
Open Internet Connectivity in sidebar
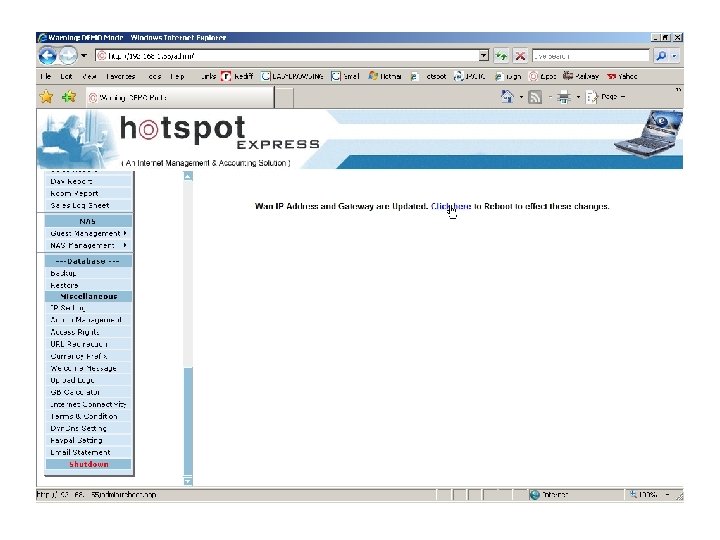89,404
